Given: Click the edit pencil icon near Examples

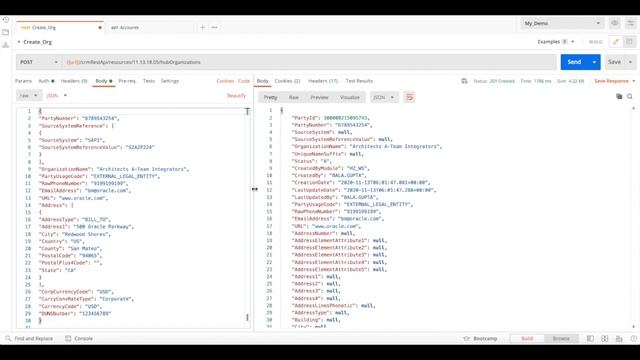Looking at the screenshot, I should point(616,42).
